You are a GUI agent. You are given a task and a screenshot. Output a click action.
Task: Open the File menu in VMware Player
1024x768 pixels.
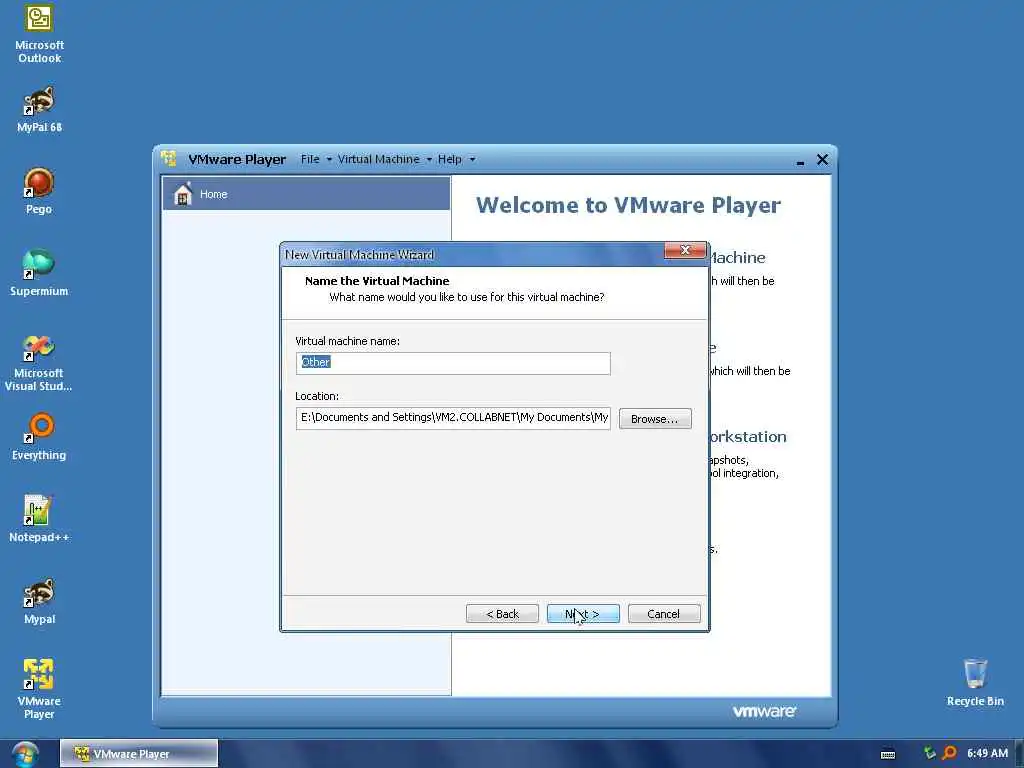310,159
